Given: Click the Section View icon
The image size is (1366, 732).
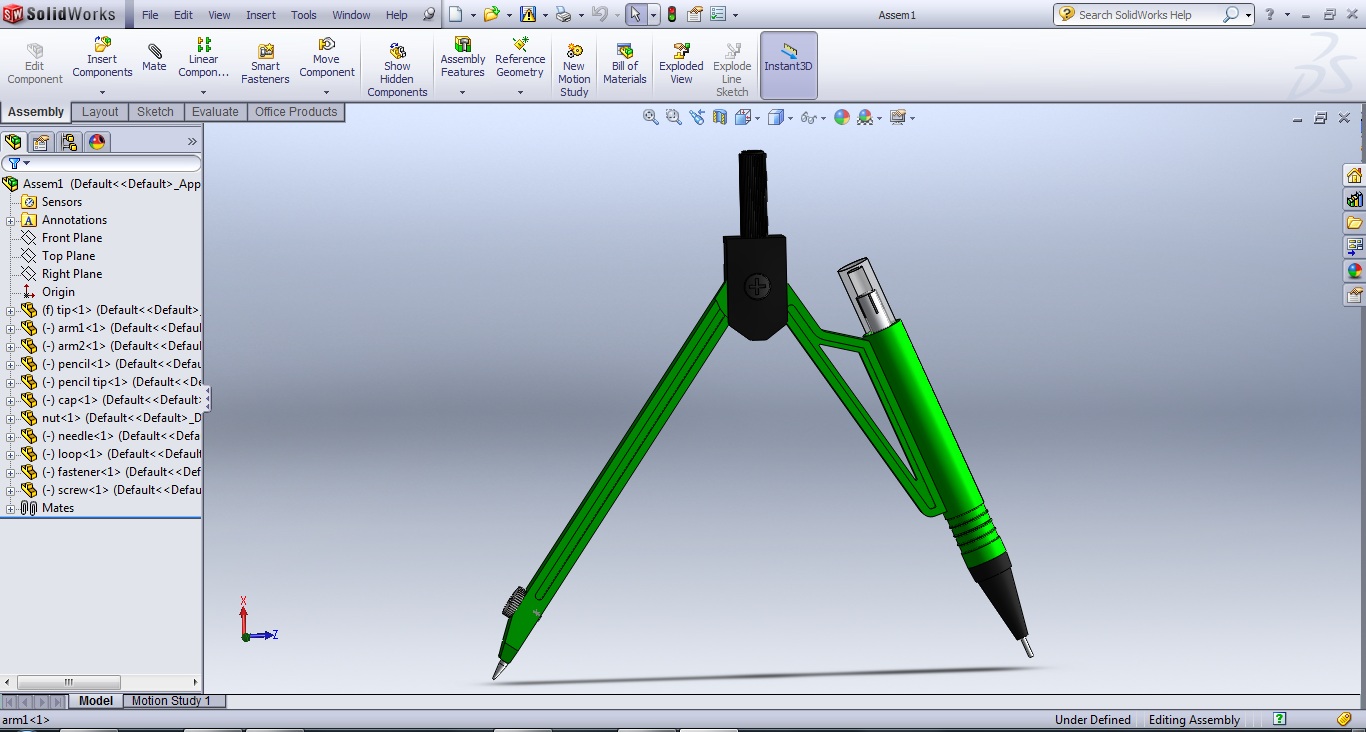Looking at the screenshot, I should tap(719, 117).
